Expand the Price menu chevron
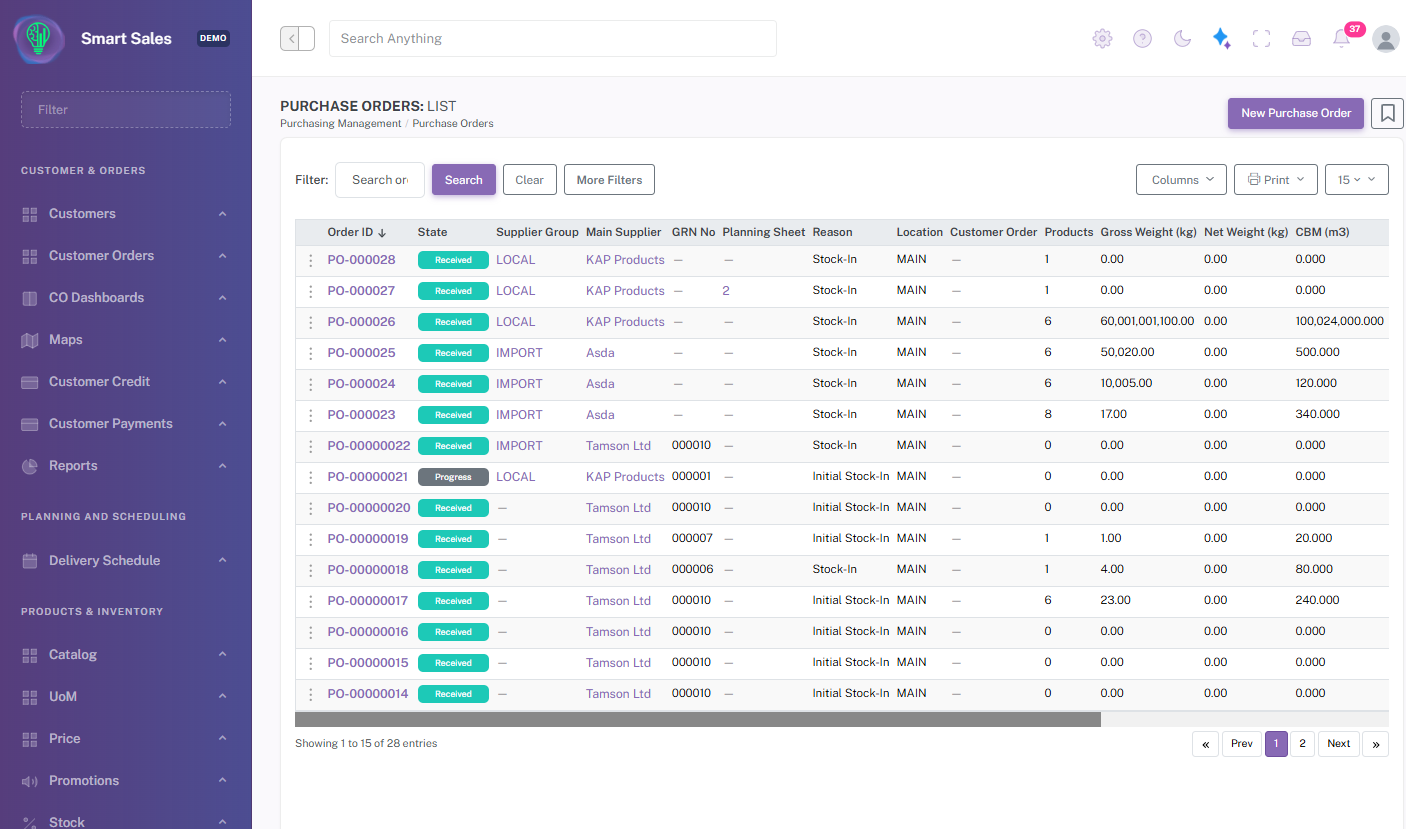The width and height of the screenshot is (1406, 829). point(222,739)
